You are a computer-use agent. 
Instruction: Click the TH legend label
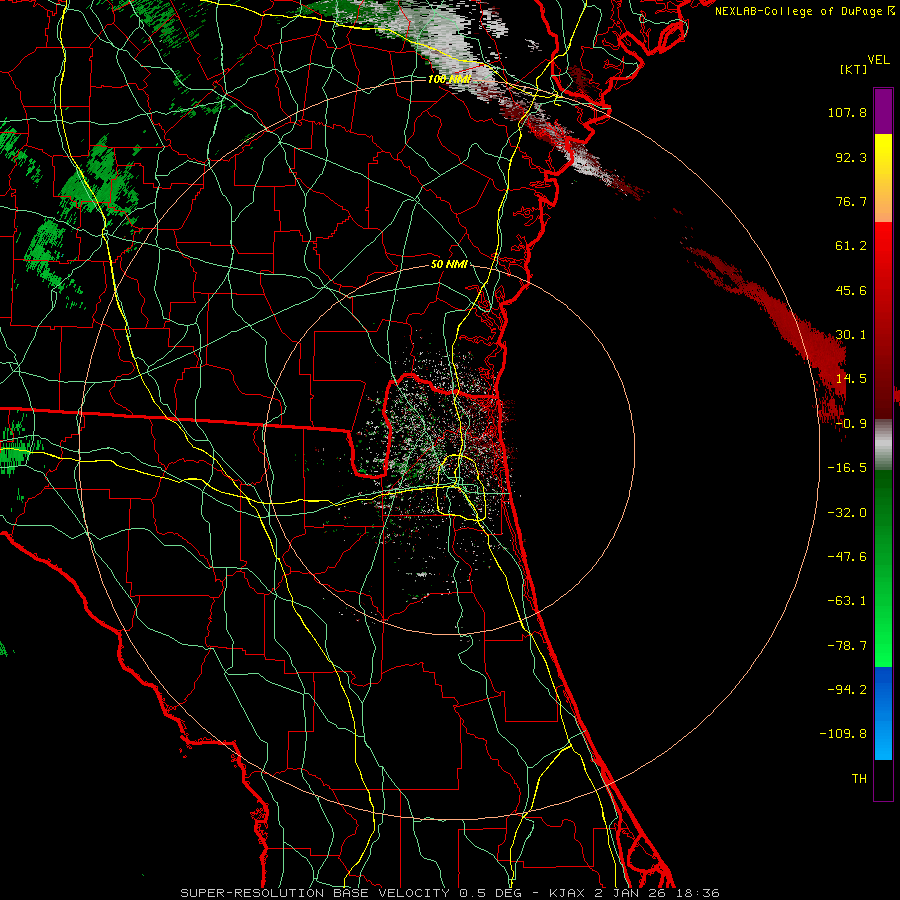pyautogui.click(x=859, y=779)
